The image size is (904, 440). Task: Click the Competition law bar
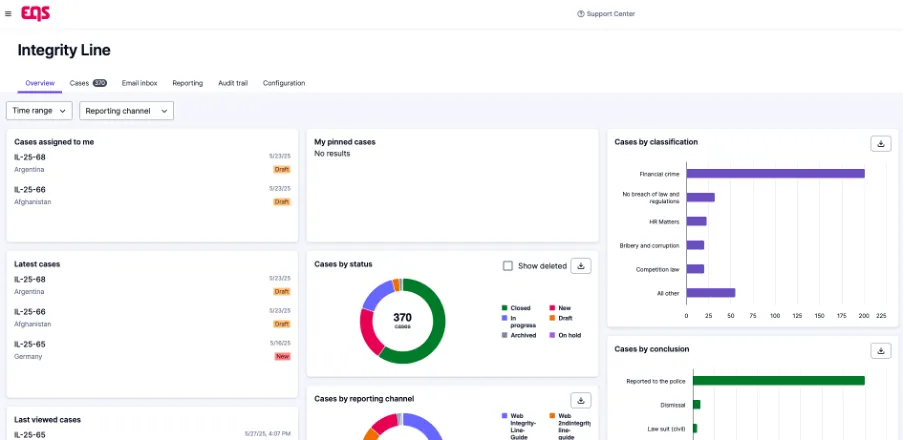click(x=695, y=269)
